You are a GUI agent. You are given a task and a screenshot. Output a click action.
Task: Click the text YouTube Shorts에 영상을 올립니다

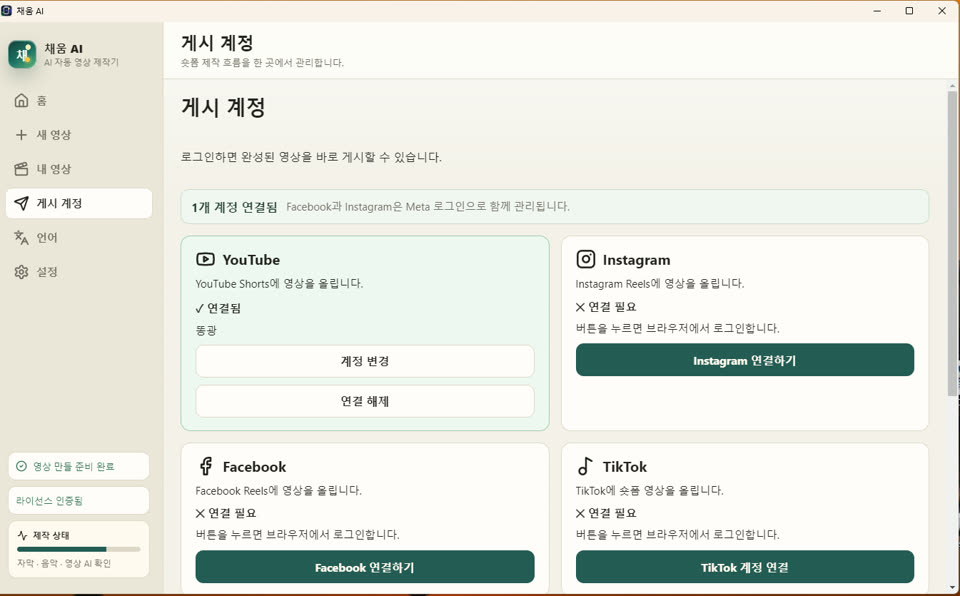(279, 284)
